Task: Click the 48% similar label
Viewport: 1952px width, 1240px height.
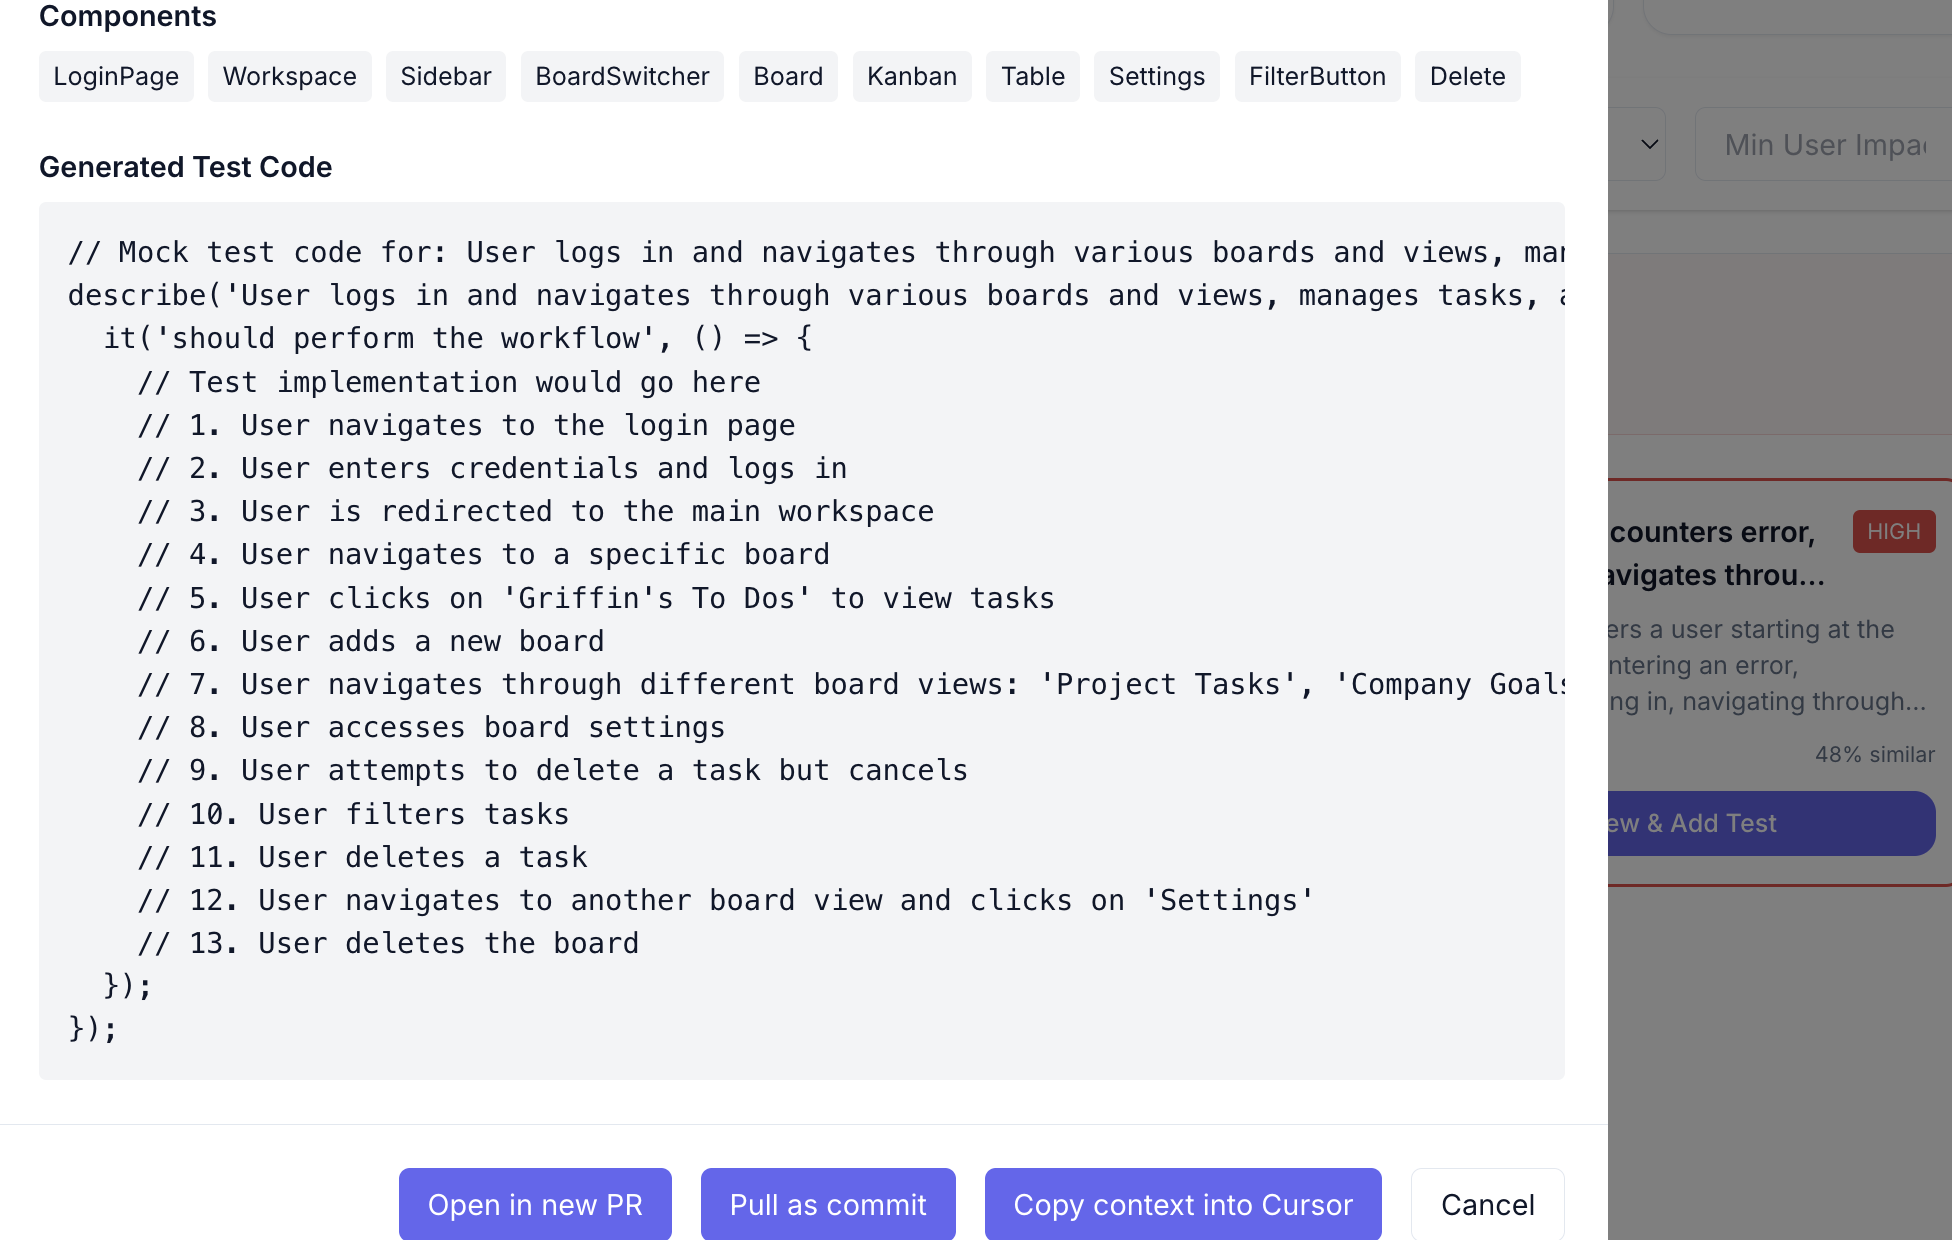Action: coord(1874,754)
